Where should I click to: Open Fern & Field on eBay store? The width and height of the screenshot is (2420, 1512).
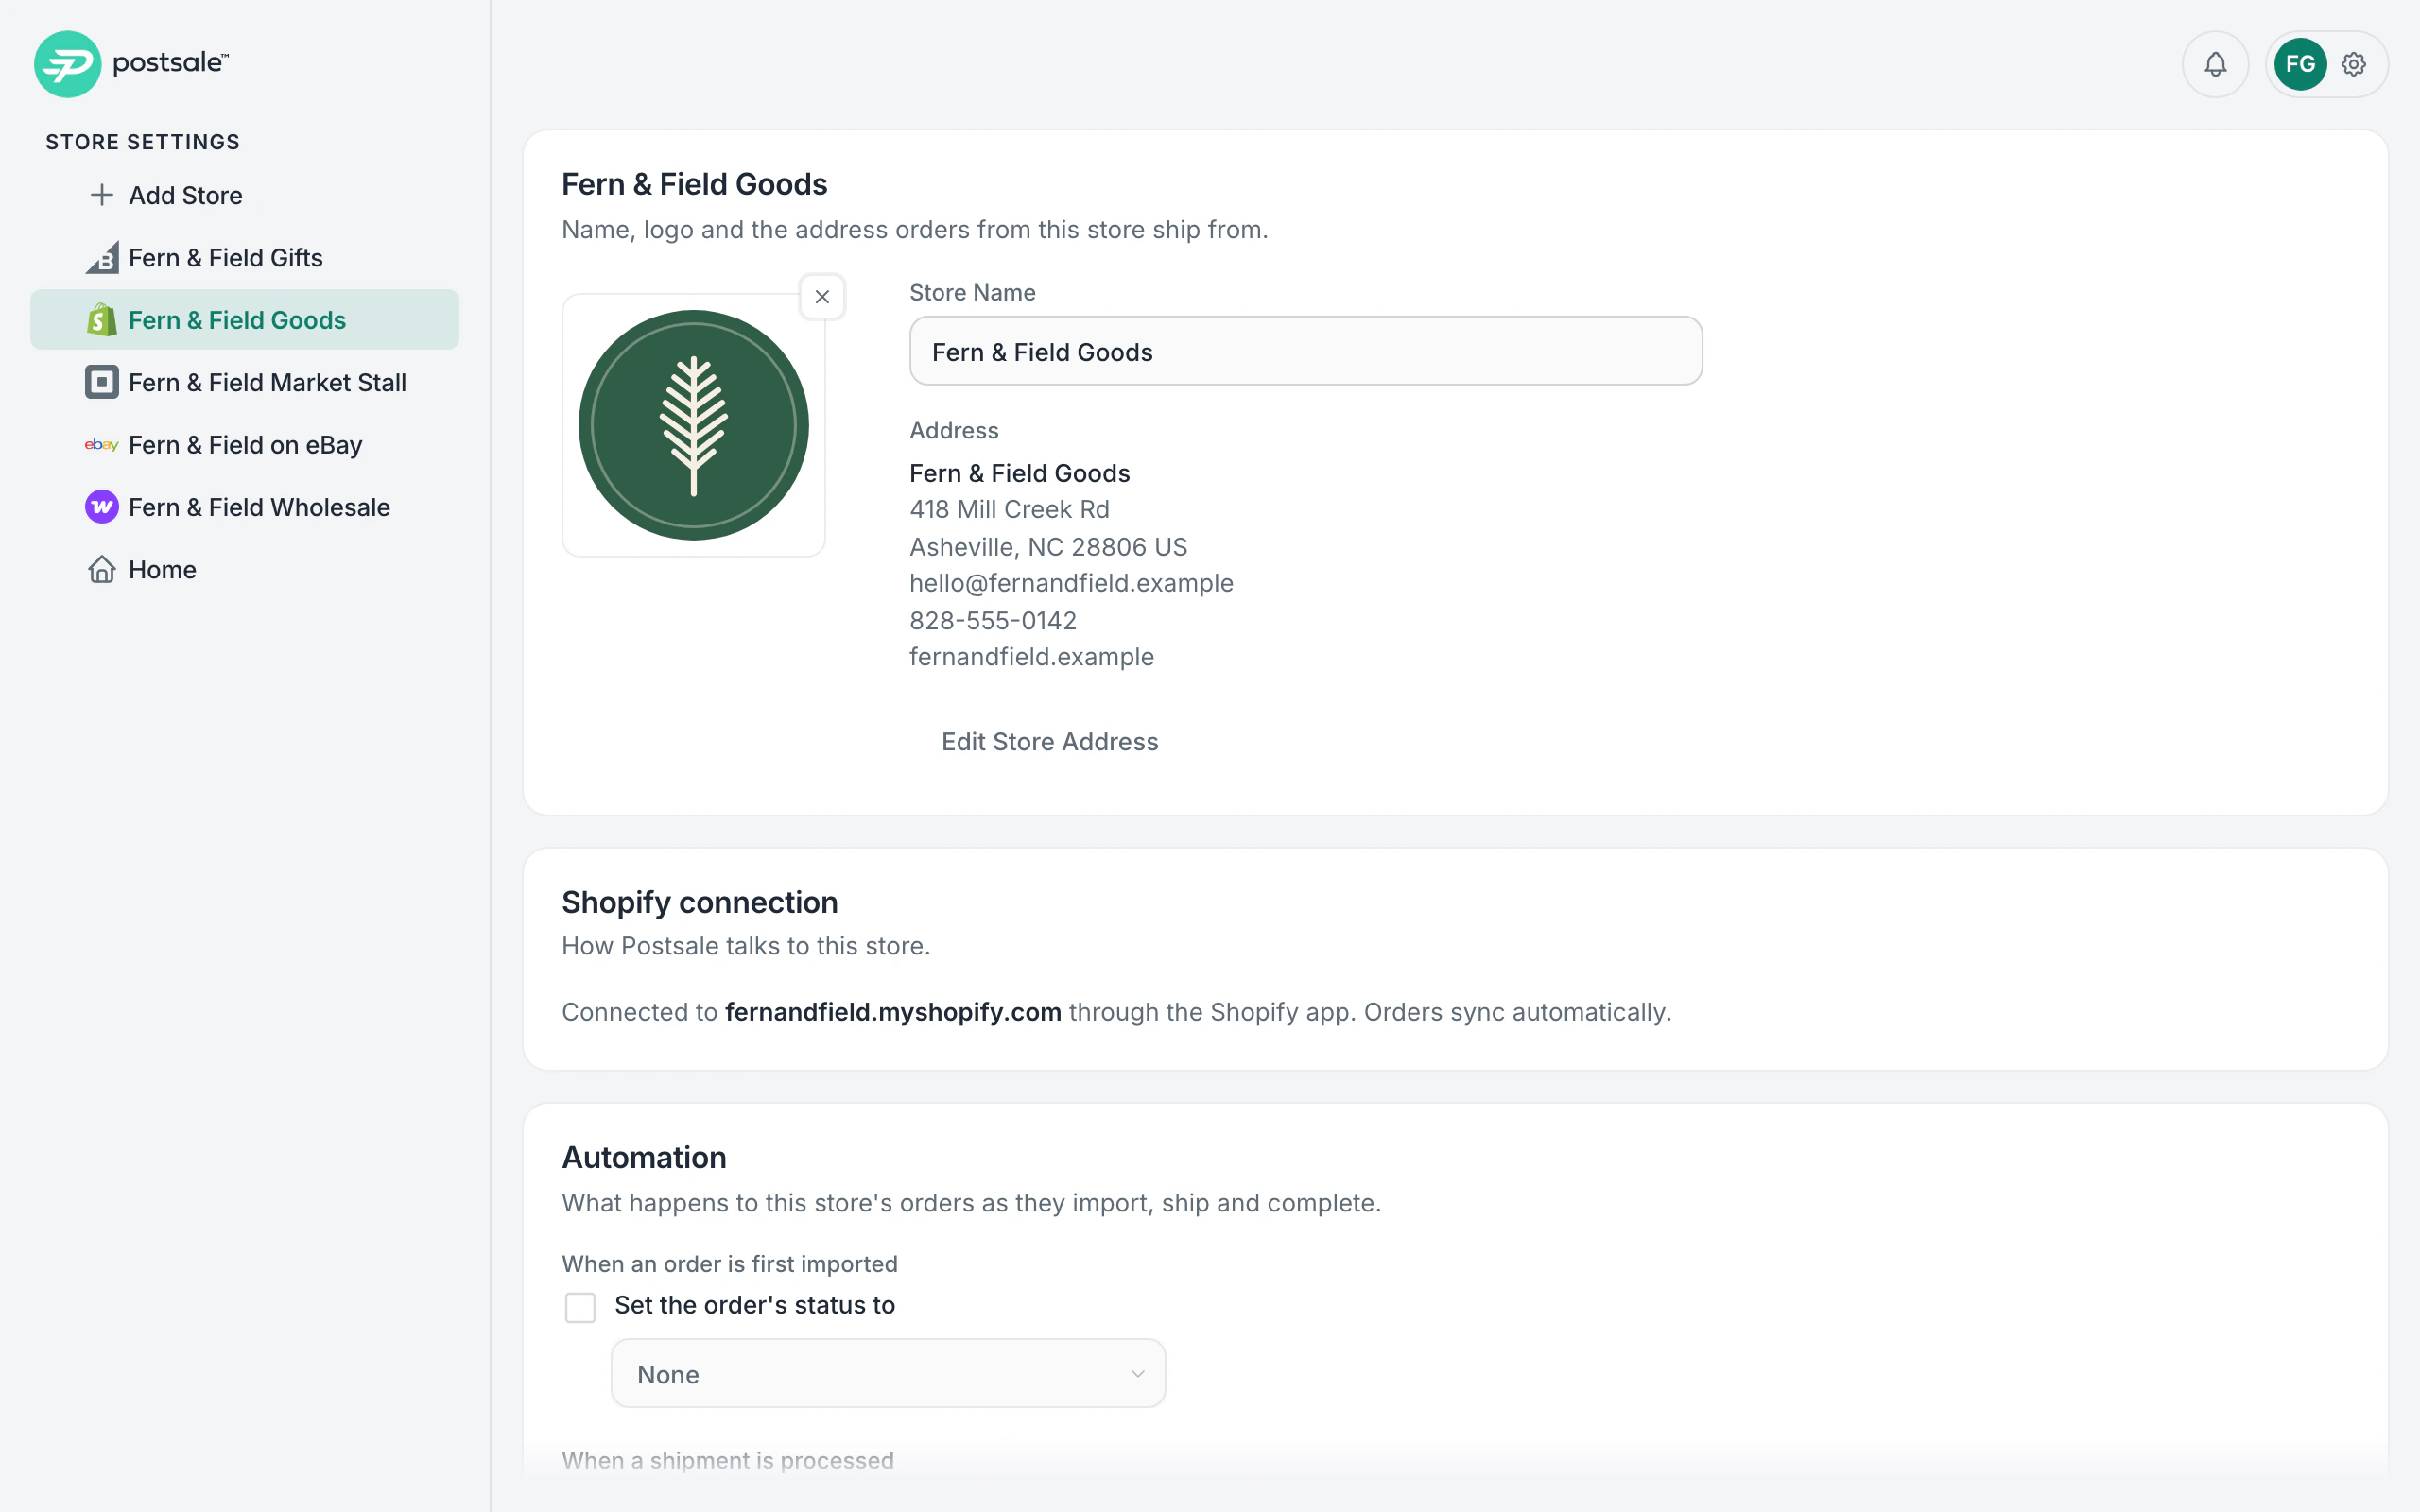point(245,445)
